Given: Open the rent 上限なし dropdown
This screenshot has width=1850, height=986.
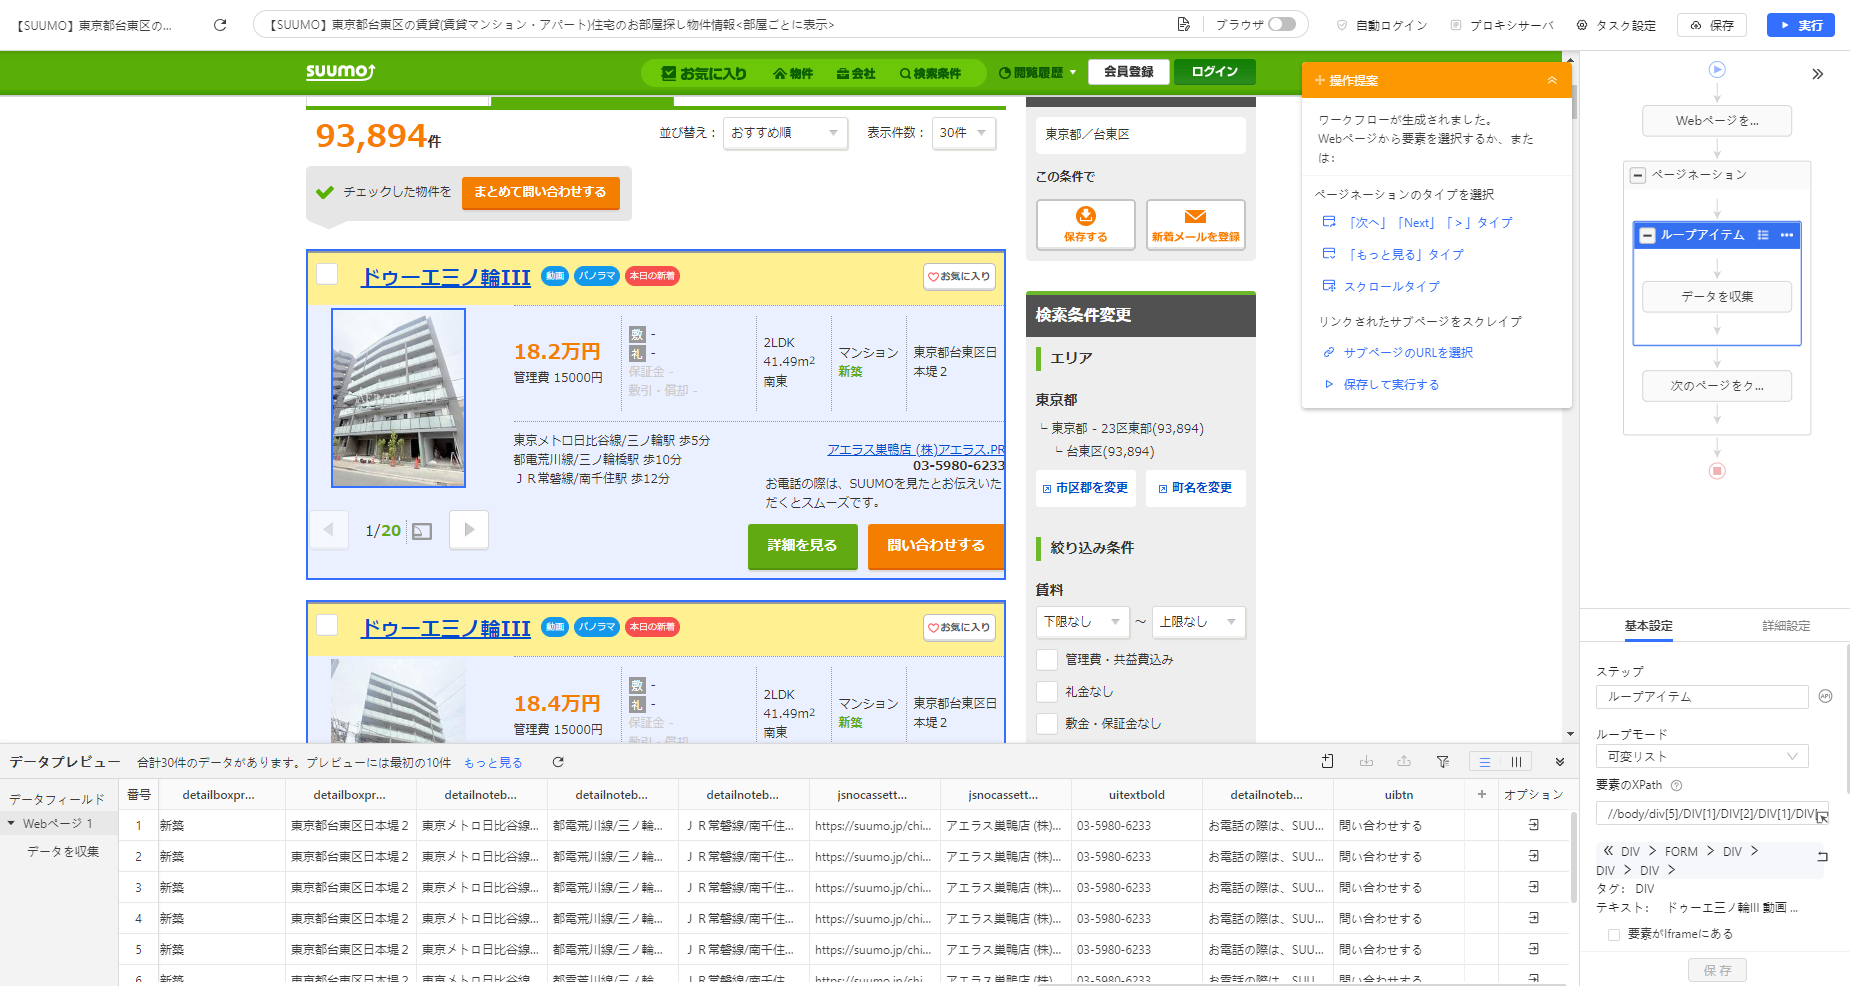Looking at the screenshot, I should click(1199, 622).
